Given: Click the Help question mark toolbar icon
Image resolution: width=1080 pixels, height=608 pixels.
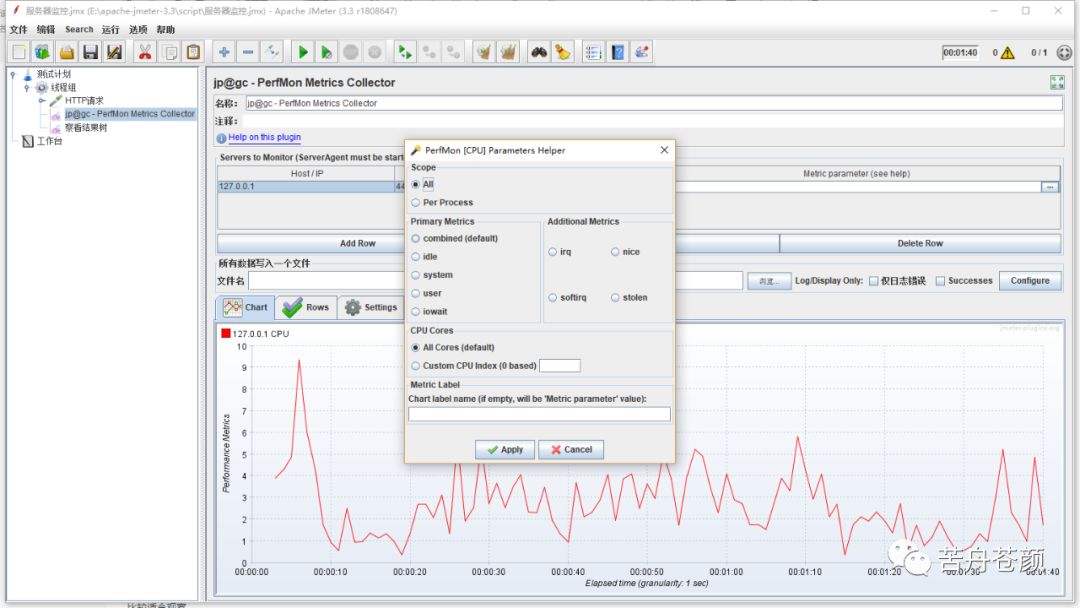Looking at the screenshot, I should (618, 52).
